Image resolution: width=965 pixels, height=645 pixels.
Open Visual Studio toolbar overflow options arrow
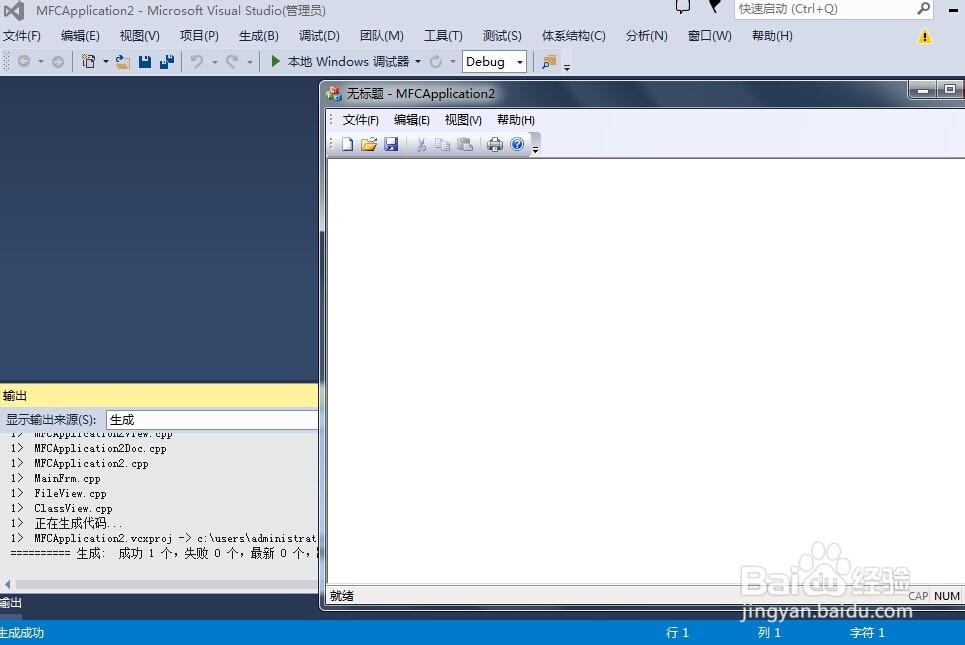point(567,67)
